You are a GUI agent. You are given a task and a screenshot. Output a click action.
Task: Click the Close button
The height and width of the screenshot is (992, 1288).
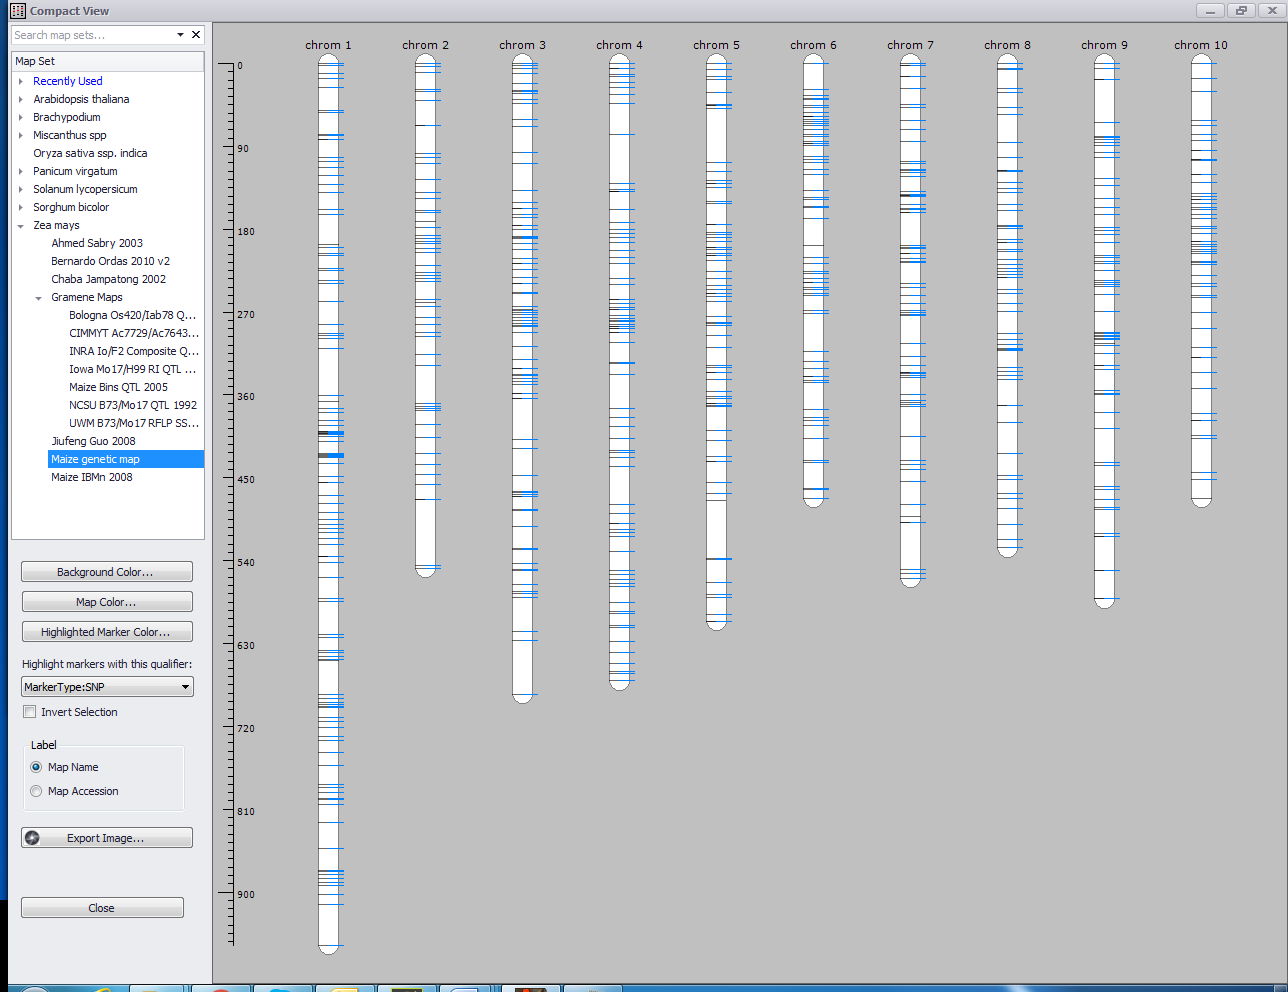(x=102, y=908)
